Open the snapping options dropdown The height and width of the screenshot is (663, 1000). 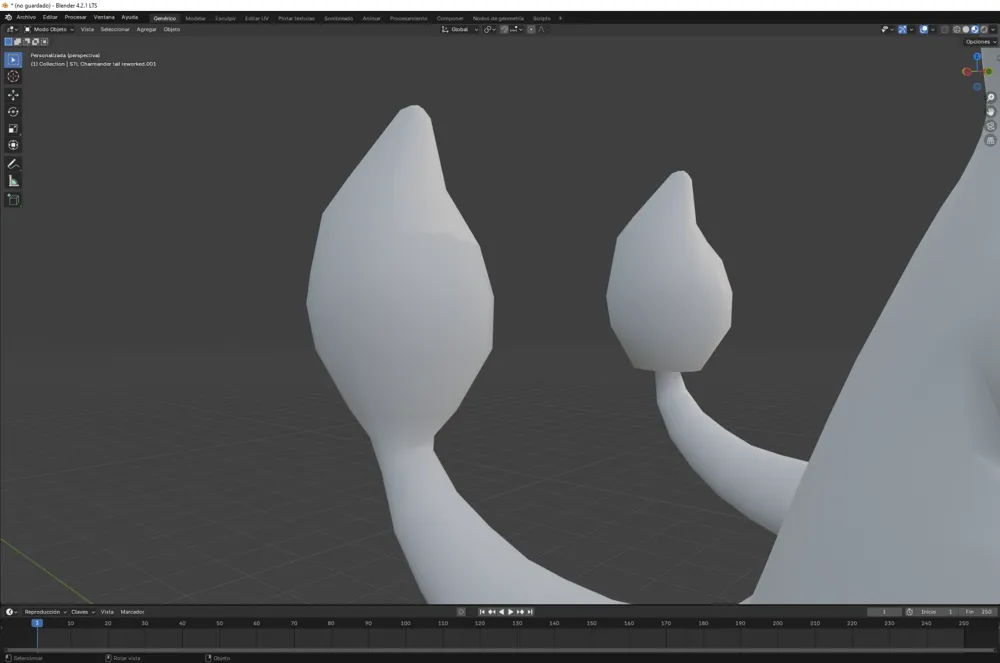[517, 29]
